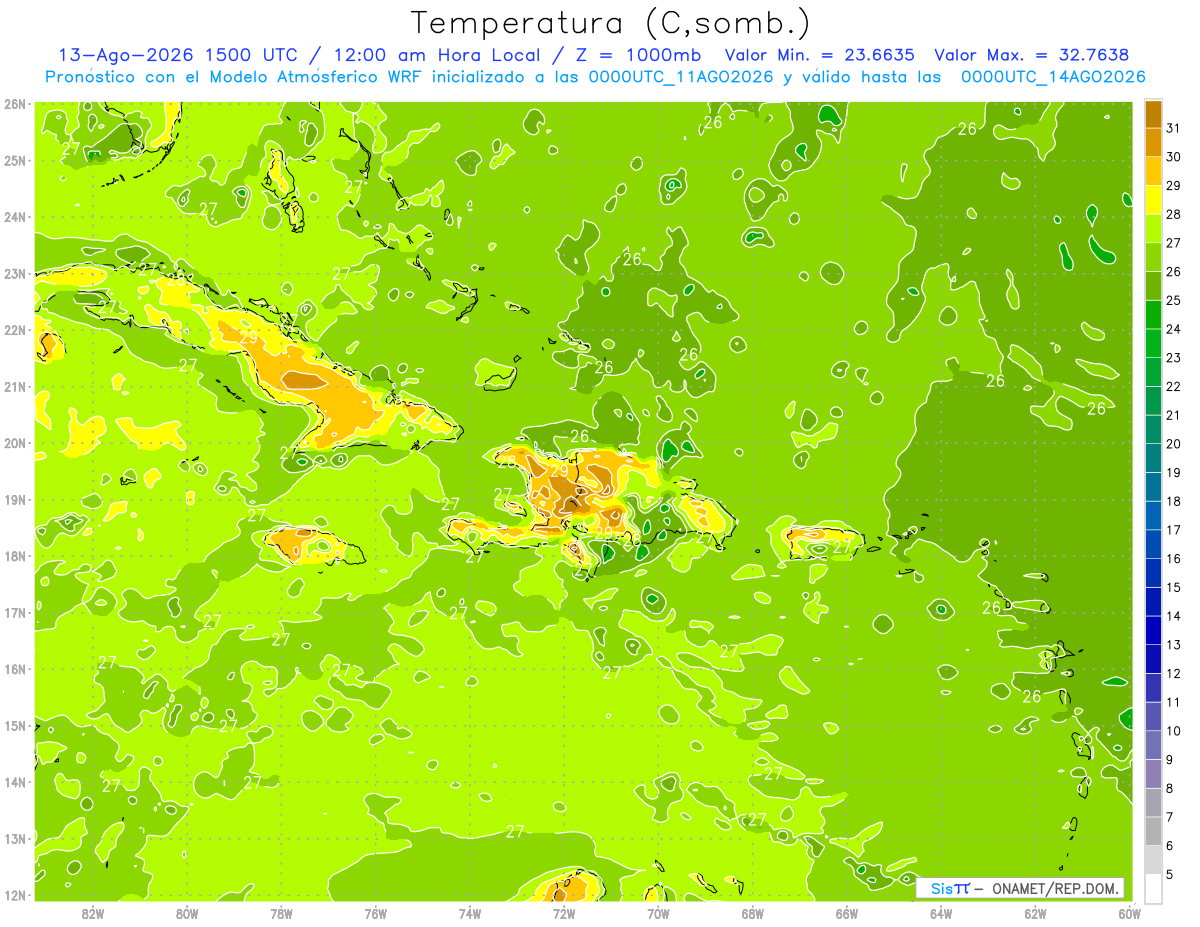
Task: Pick the darkest orange-brown swatch above legend 31
Action: pyautogui.click(x=1153, y=114)
